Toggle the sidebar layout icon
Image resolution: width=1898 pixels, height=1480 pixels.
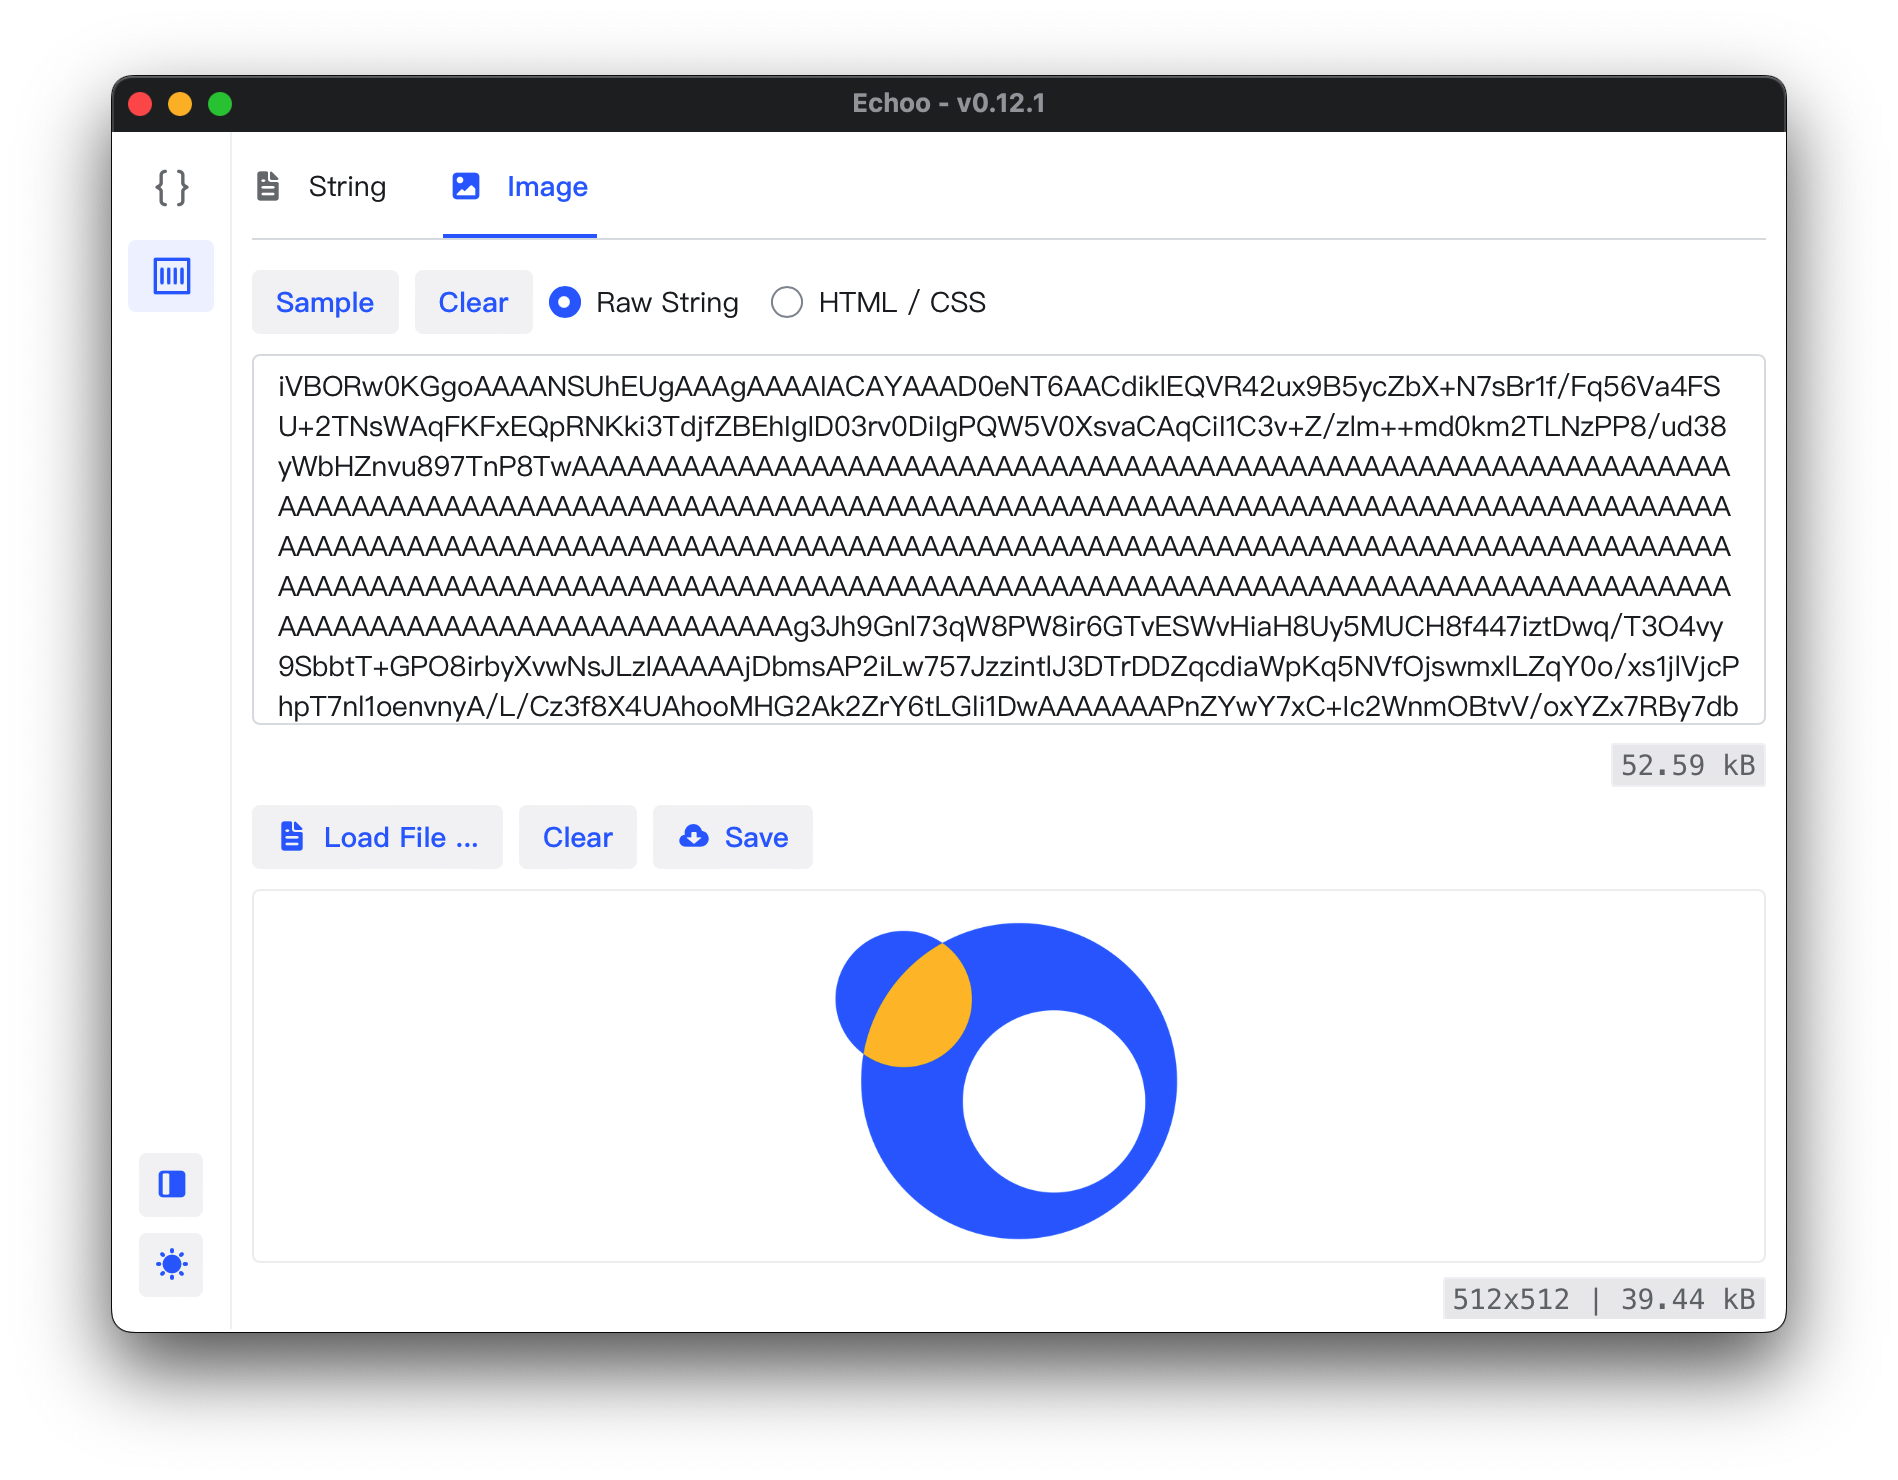(171, 1185)
